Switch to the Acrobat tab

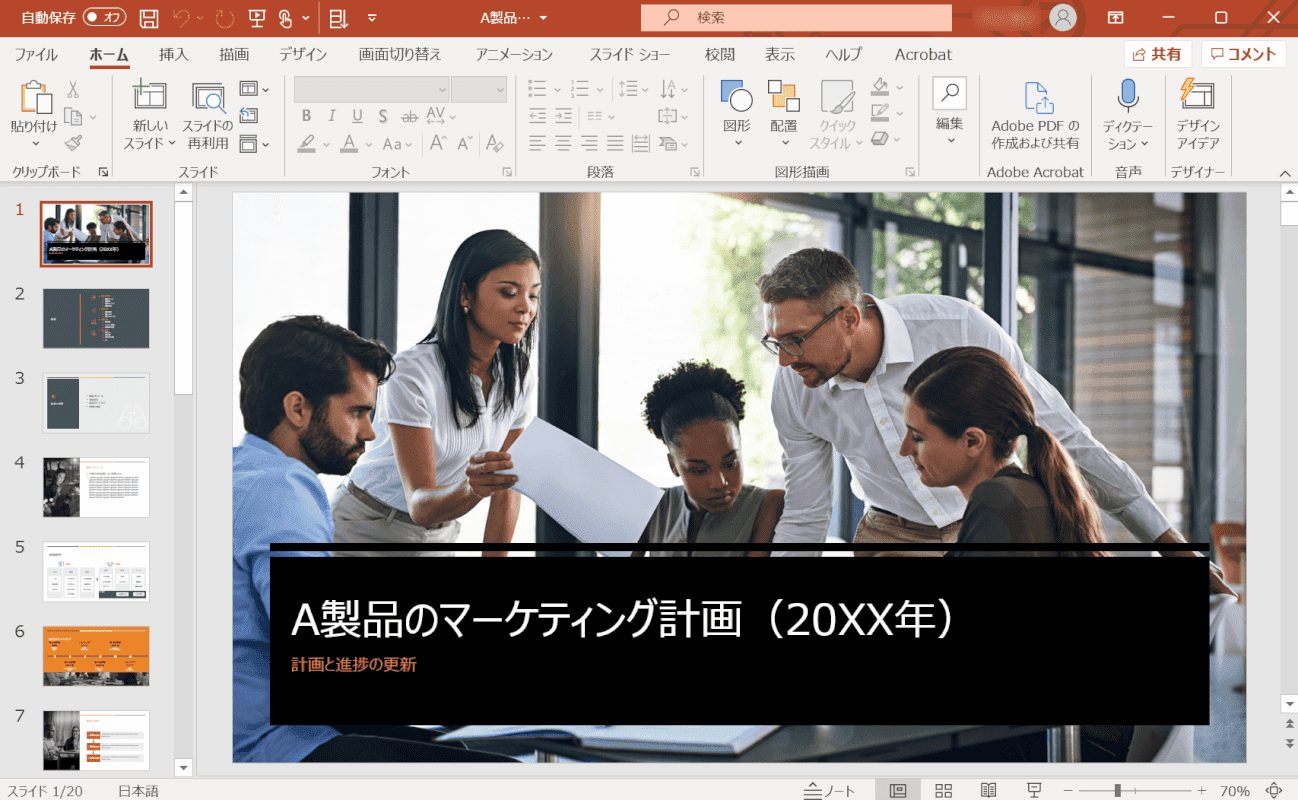pos(923,54)
